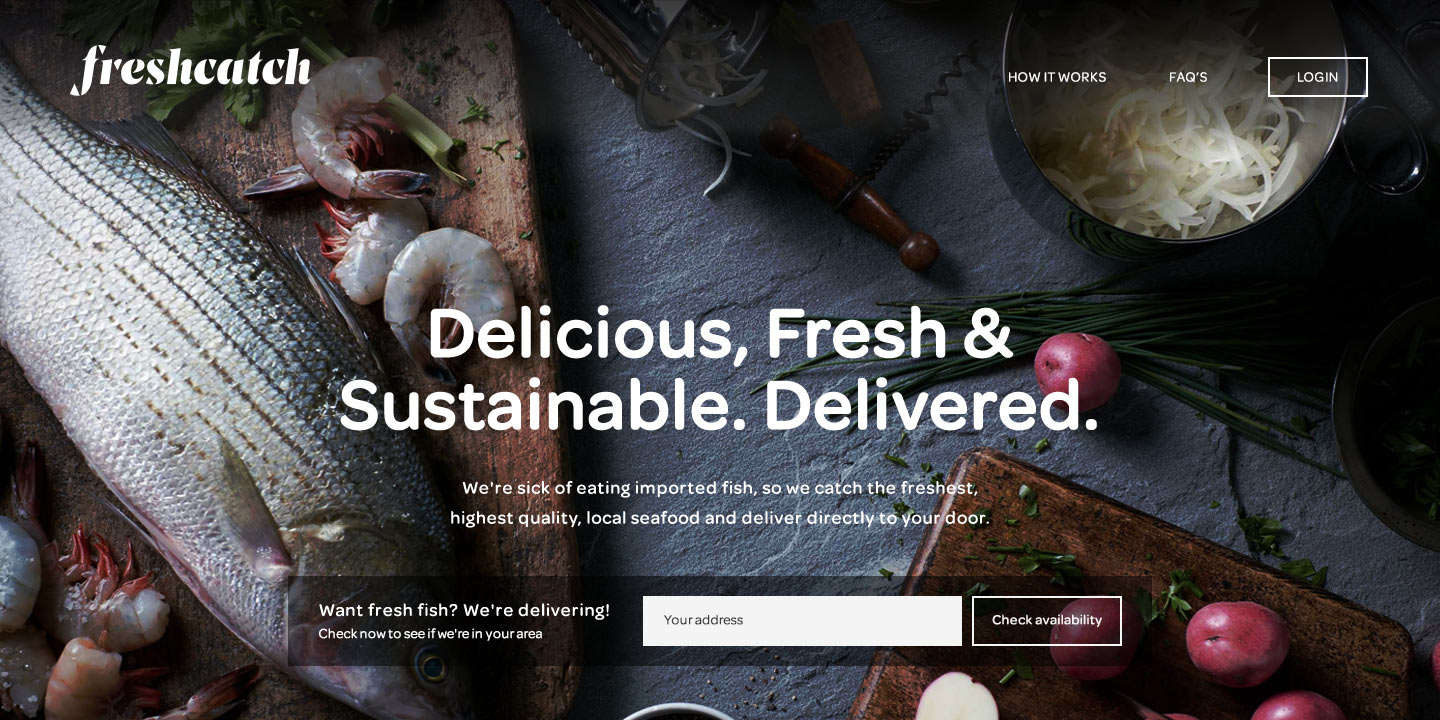
Task: Click the 'highest quality, local seafood' text line
Action: [720, 518]
